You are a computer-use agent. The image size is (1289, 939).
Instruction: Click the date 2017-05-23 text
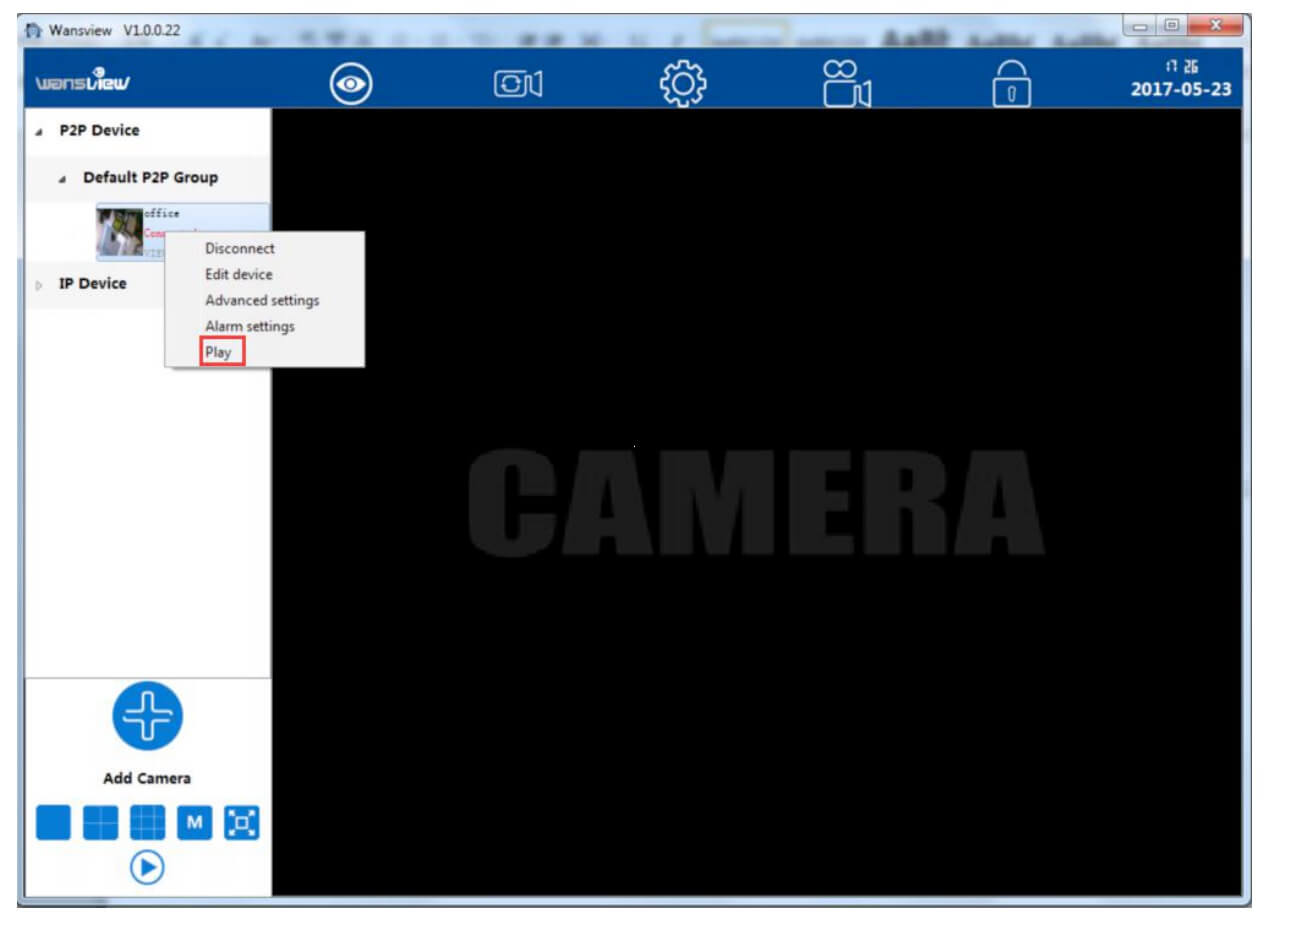pos(1181,89)
